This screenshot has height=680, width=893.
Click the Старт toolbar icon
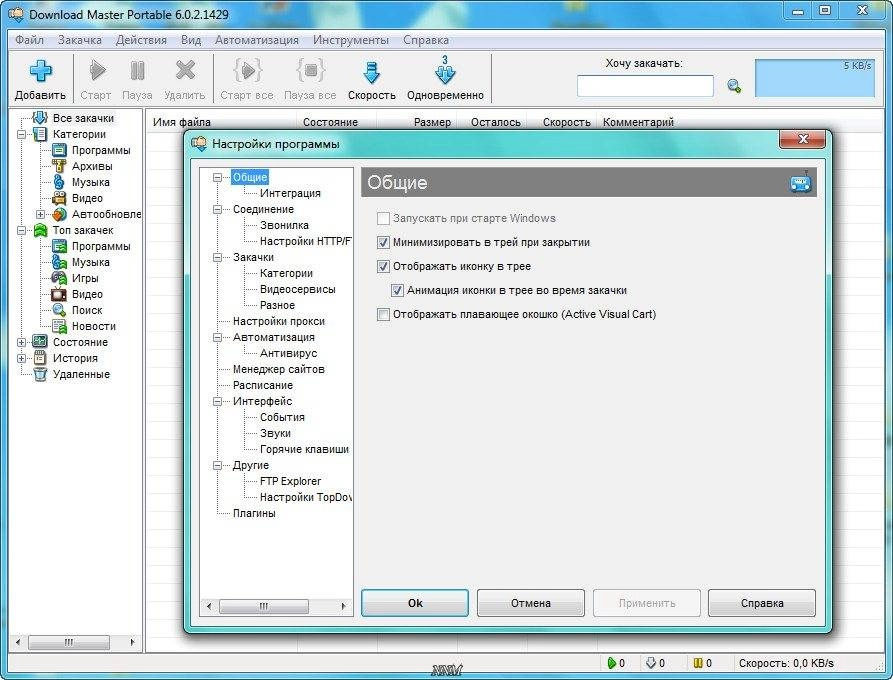97,71
